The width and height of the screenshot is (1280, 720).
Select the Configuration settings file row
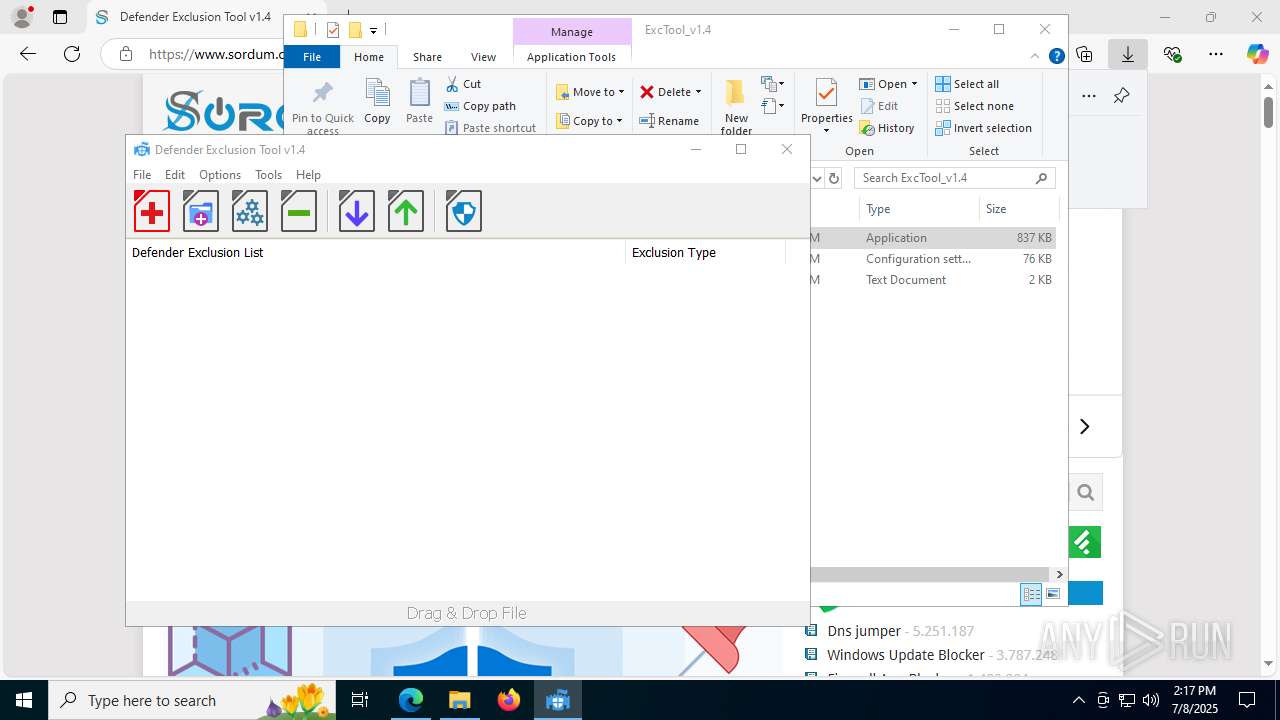point(933,259)
